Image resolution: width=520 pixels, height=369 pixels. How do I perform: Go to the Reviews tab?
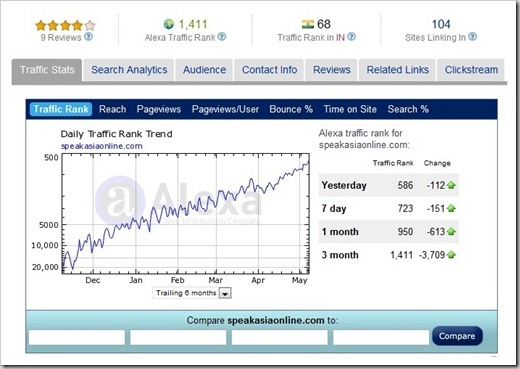tap(332, 70)
